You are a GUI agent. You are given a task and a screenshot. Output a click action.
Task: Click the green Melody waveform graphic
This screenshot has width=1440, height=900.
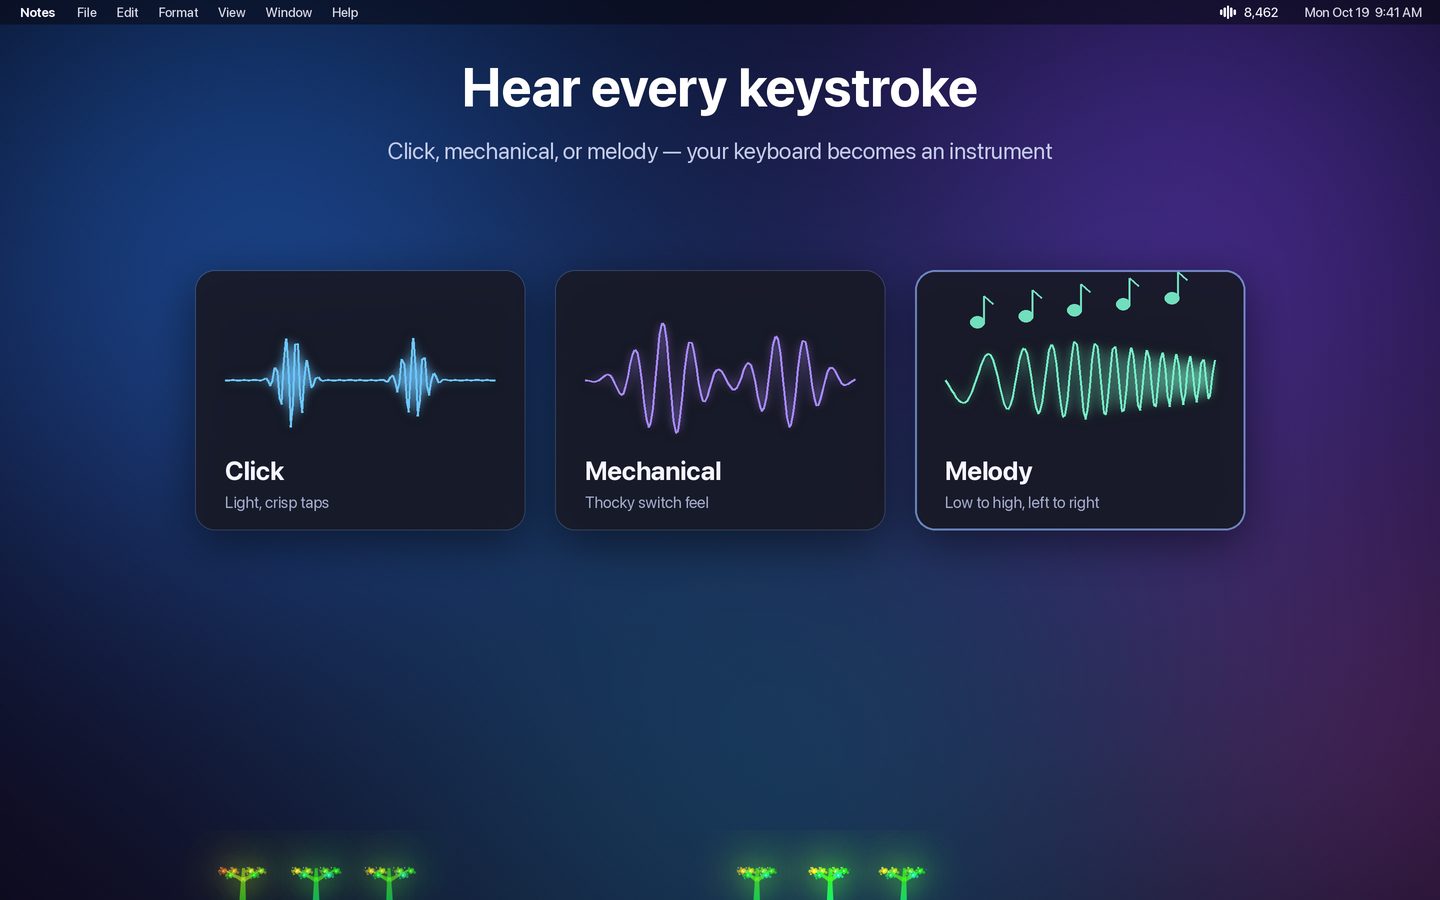(1080, 380)
